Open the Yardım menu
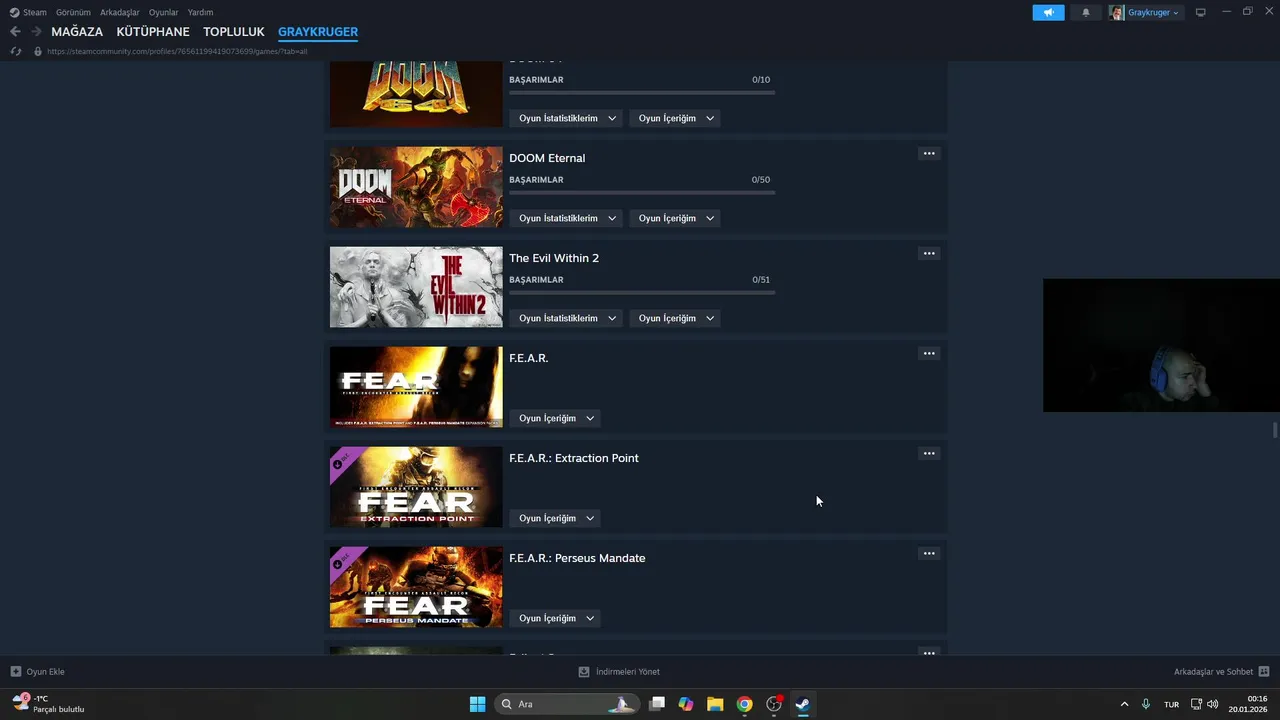The width and height of the screenshot is (1280, 720). click(200, 12)
